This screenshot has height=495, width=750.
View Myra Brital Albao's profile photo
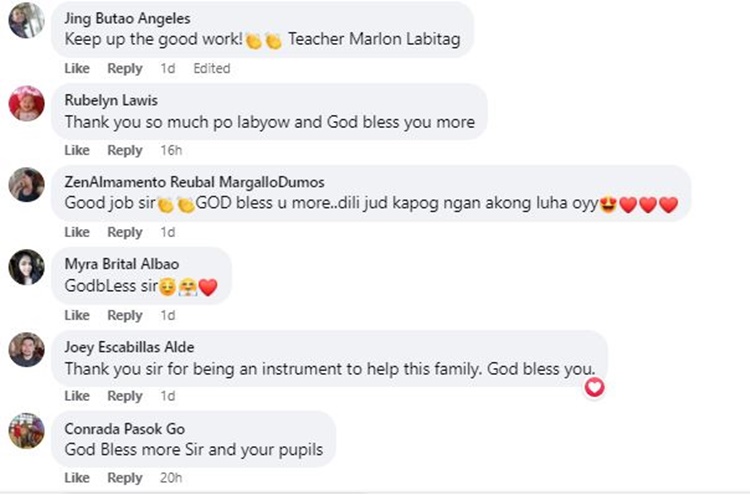pos(26,267)
